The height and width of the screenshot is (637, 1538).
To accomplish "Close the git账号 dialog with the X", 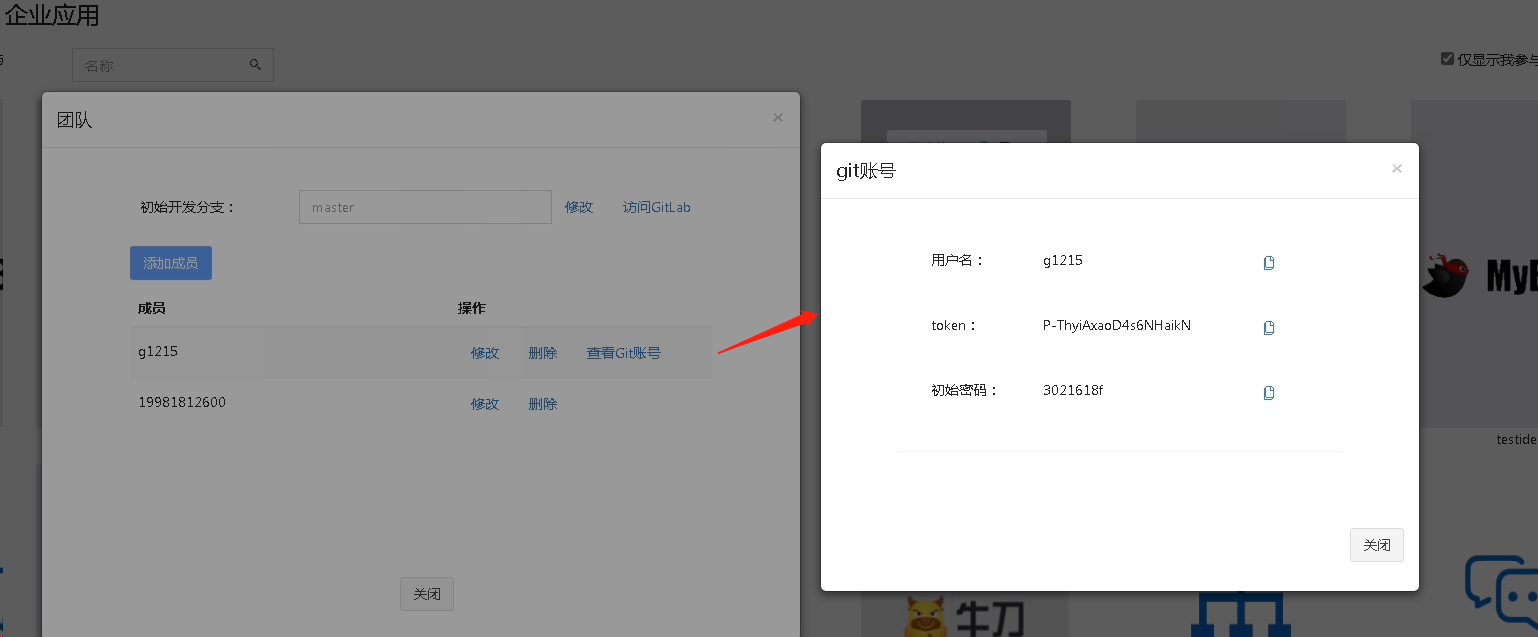I will 1397,169.
